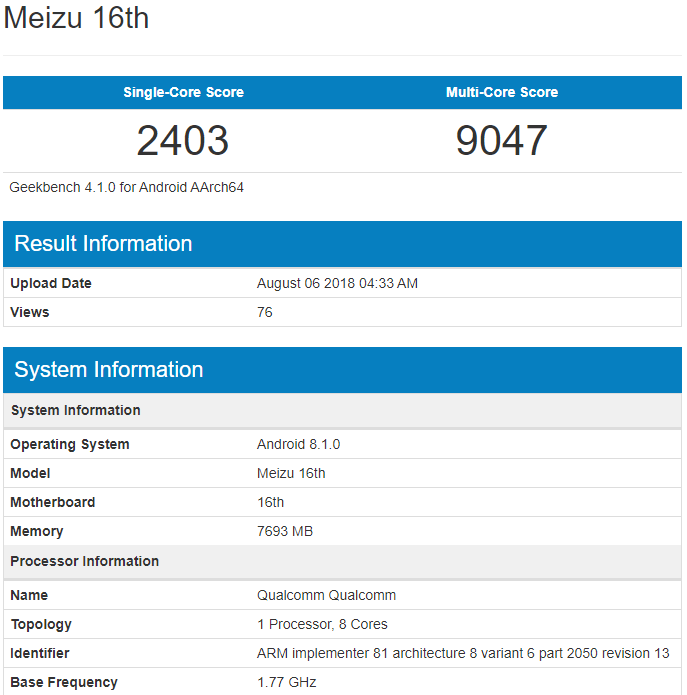Select the Multi-Core Score header
687x695 pixels.
point(502,92)
